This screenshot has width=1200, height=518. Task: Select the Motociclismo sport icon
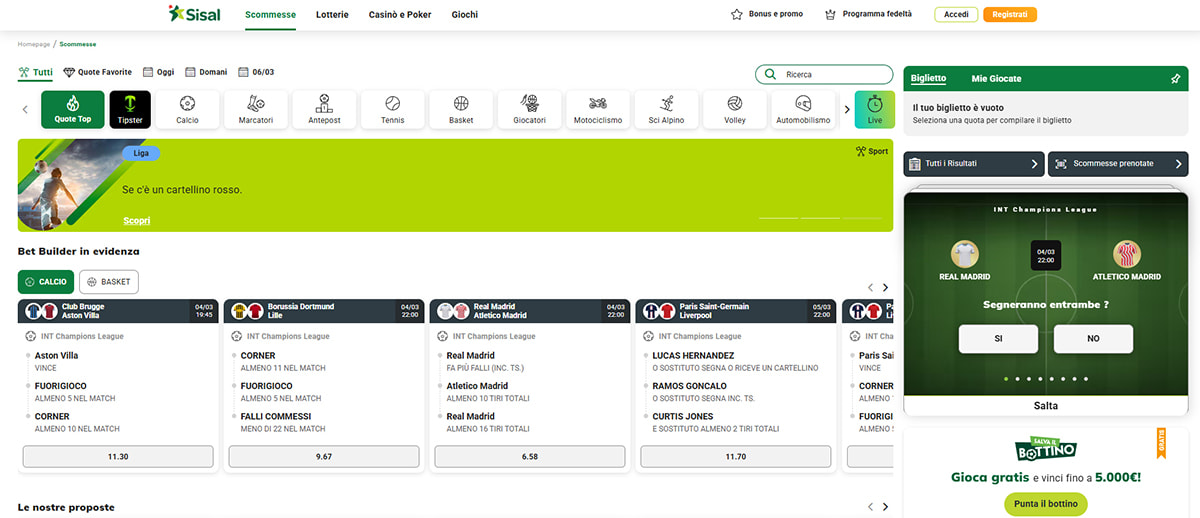(x=598, y=109)
